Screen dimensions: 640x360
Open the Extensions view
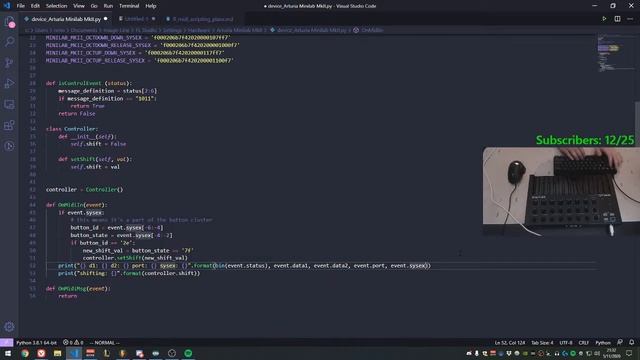tap(9, 125)
